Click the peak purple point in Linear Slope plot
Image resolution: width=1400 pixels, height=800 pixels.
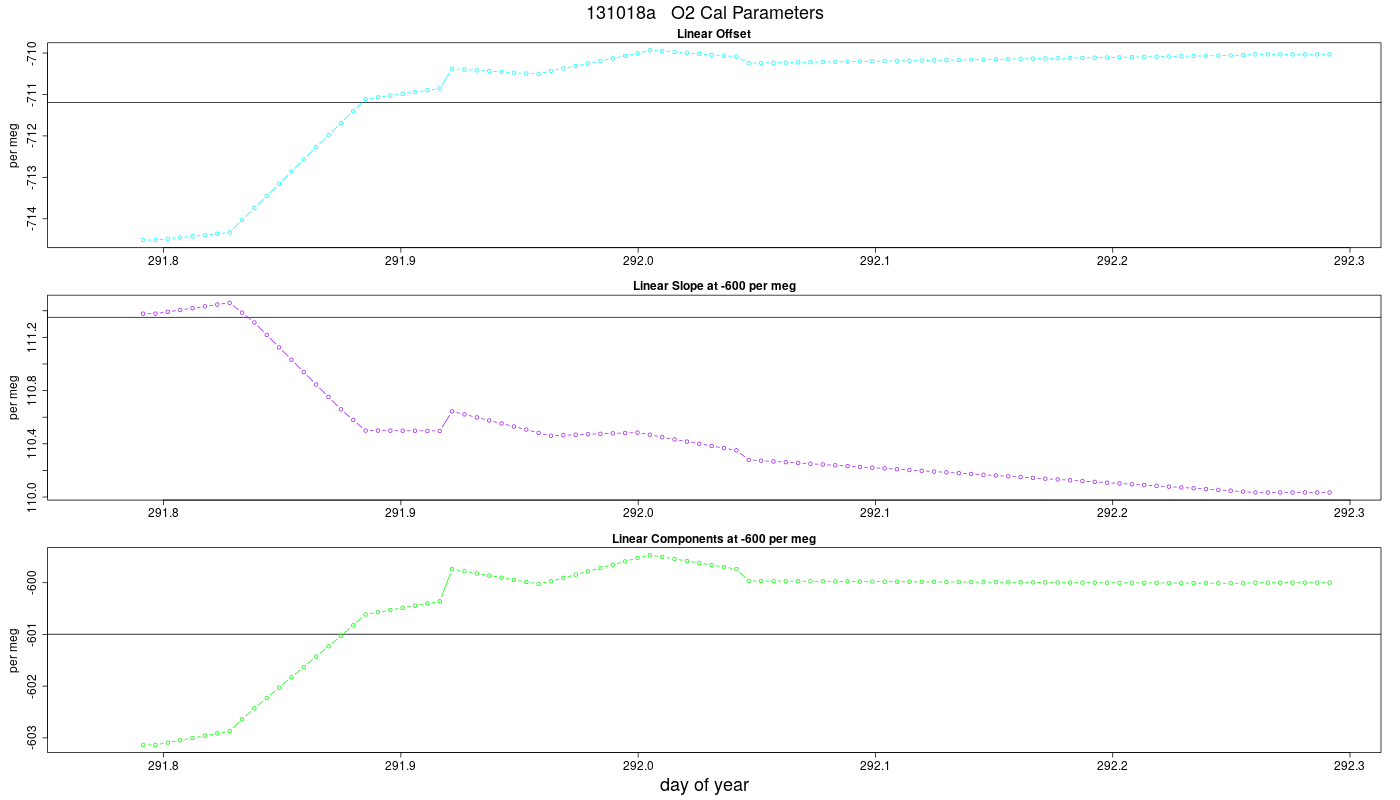[230, 302]
